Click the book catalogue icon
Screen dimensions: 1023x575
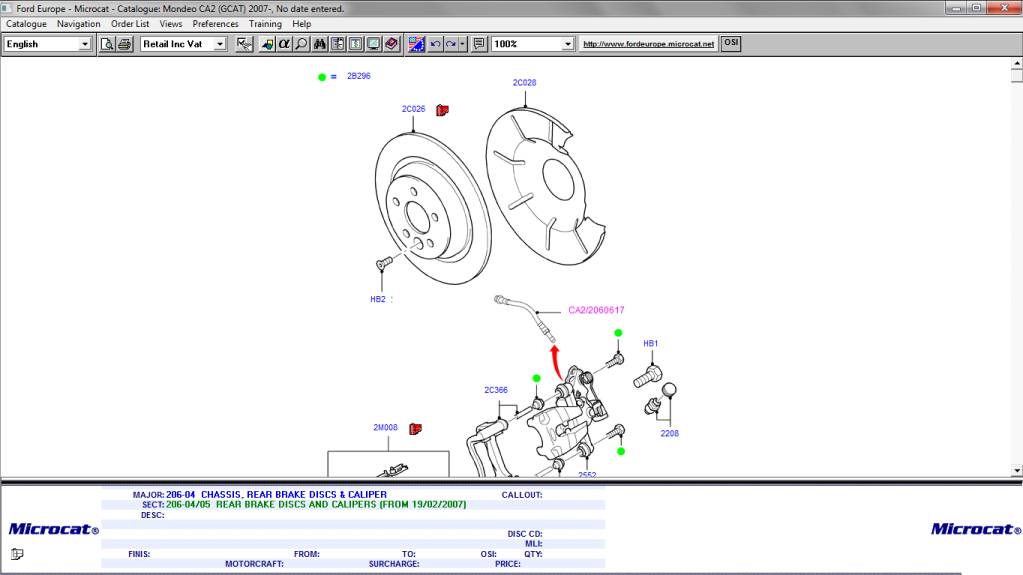[391, 44]
